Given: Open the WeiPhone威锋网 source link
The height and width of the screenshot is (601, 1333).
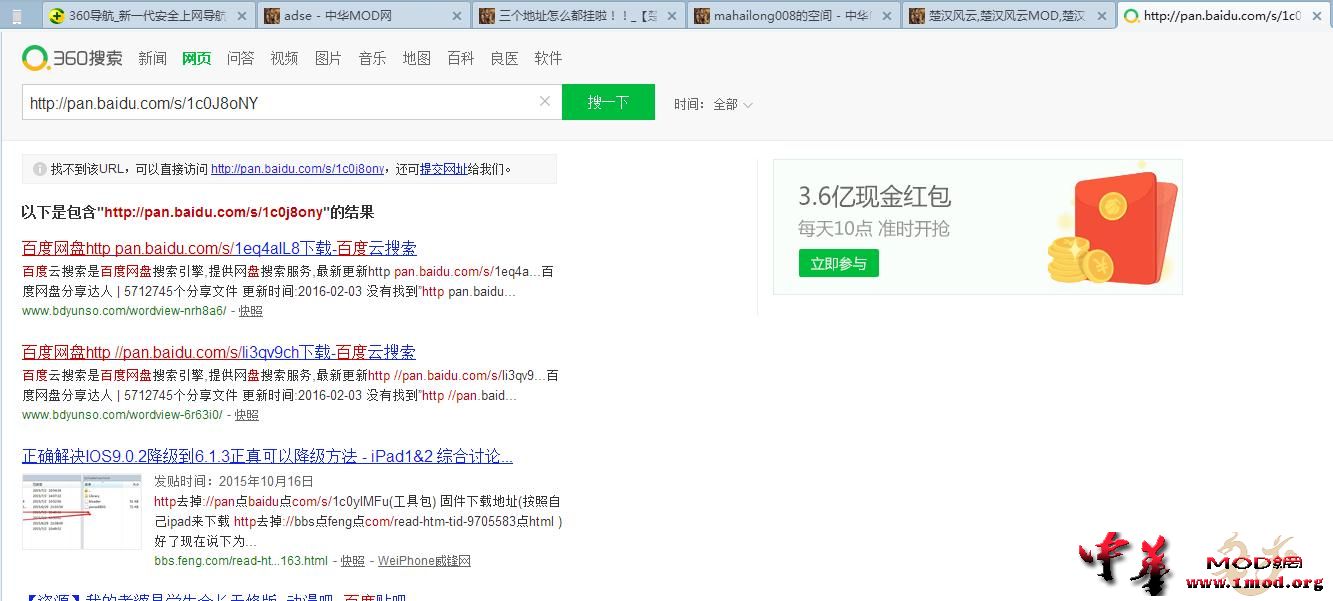Looking at the screenshot, I should (x=424, y=561).
